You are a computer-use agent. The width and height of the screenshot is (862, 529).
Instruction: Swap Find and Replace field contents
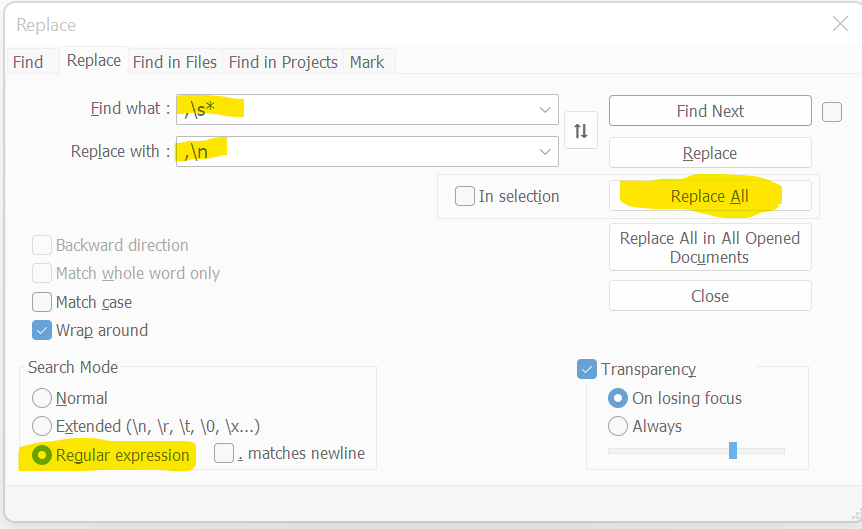pyautogui.click(x=581, y=131)
